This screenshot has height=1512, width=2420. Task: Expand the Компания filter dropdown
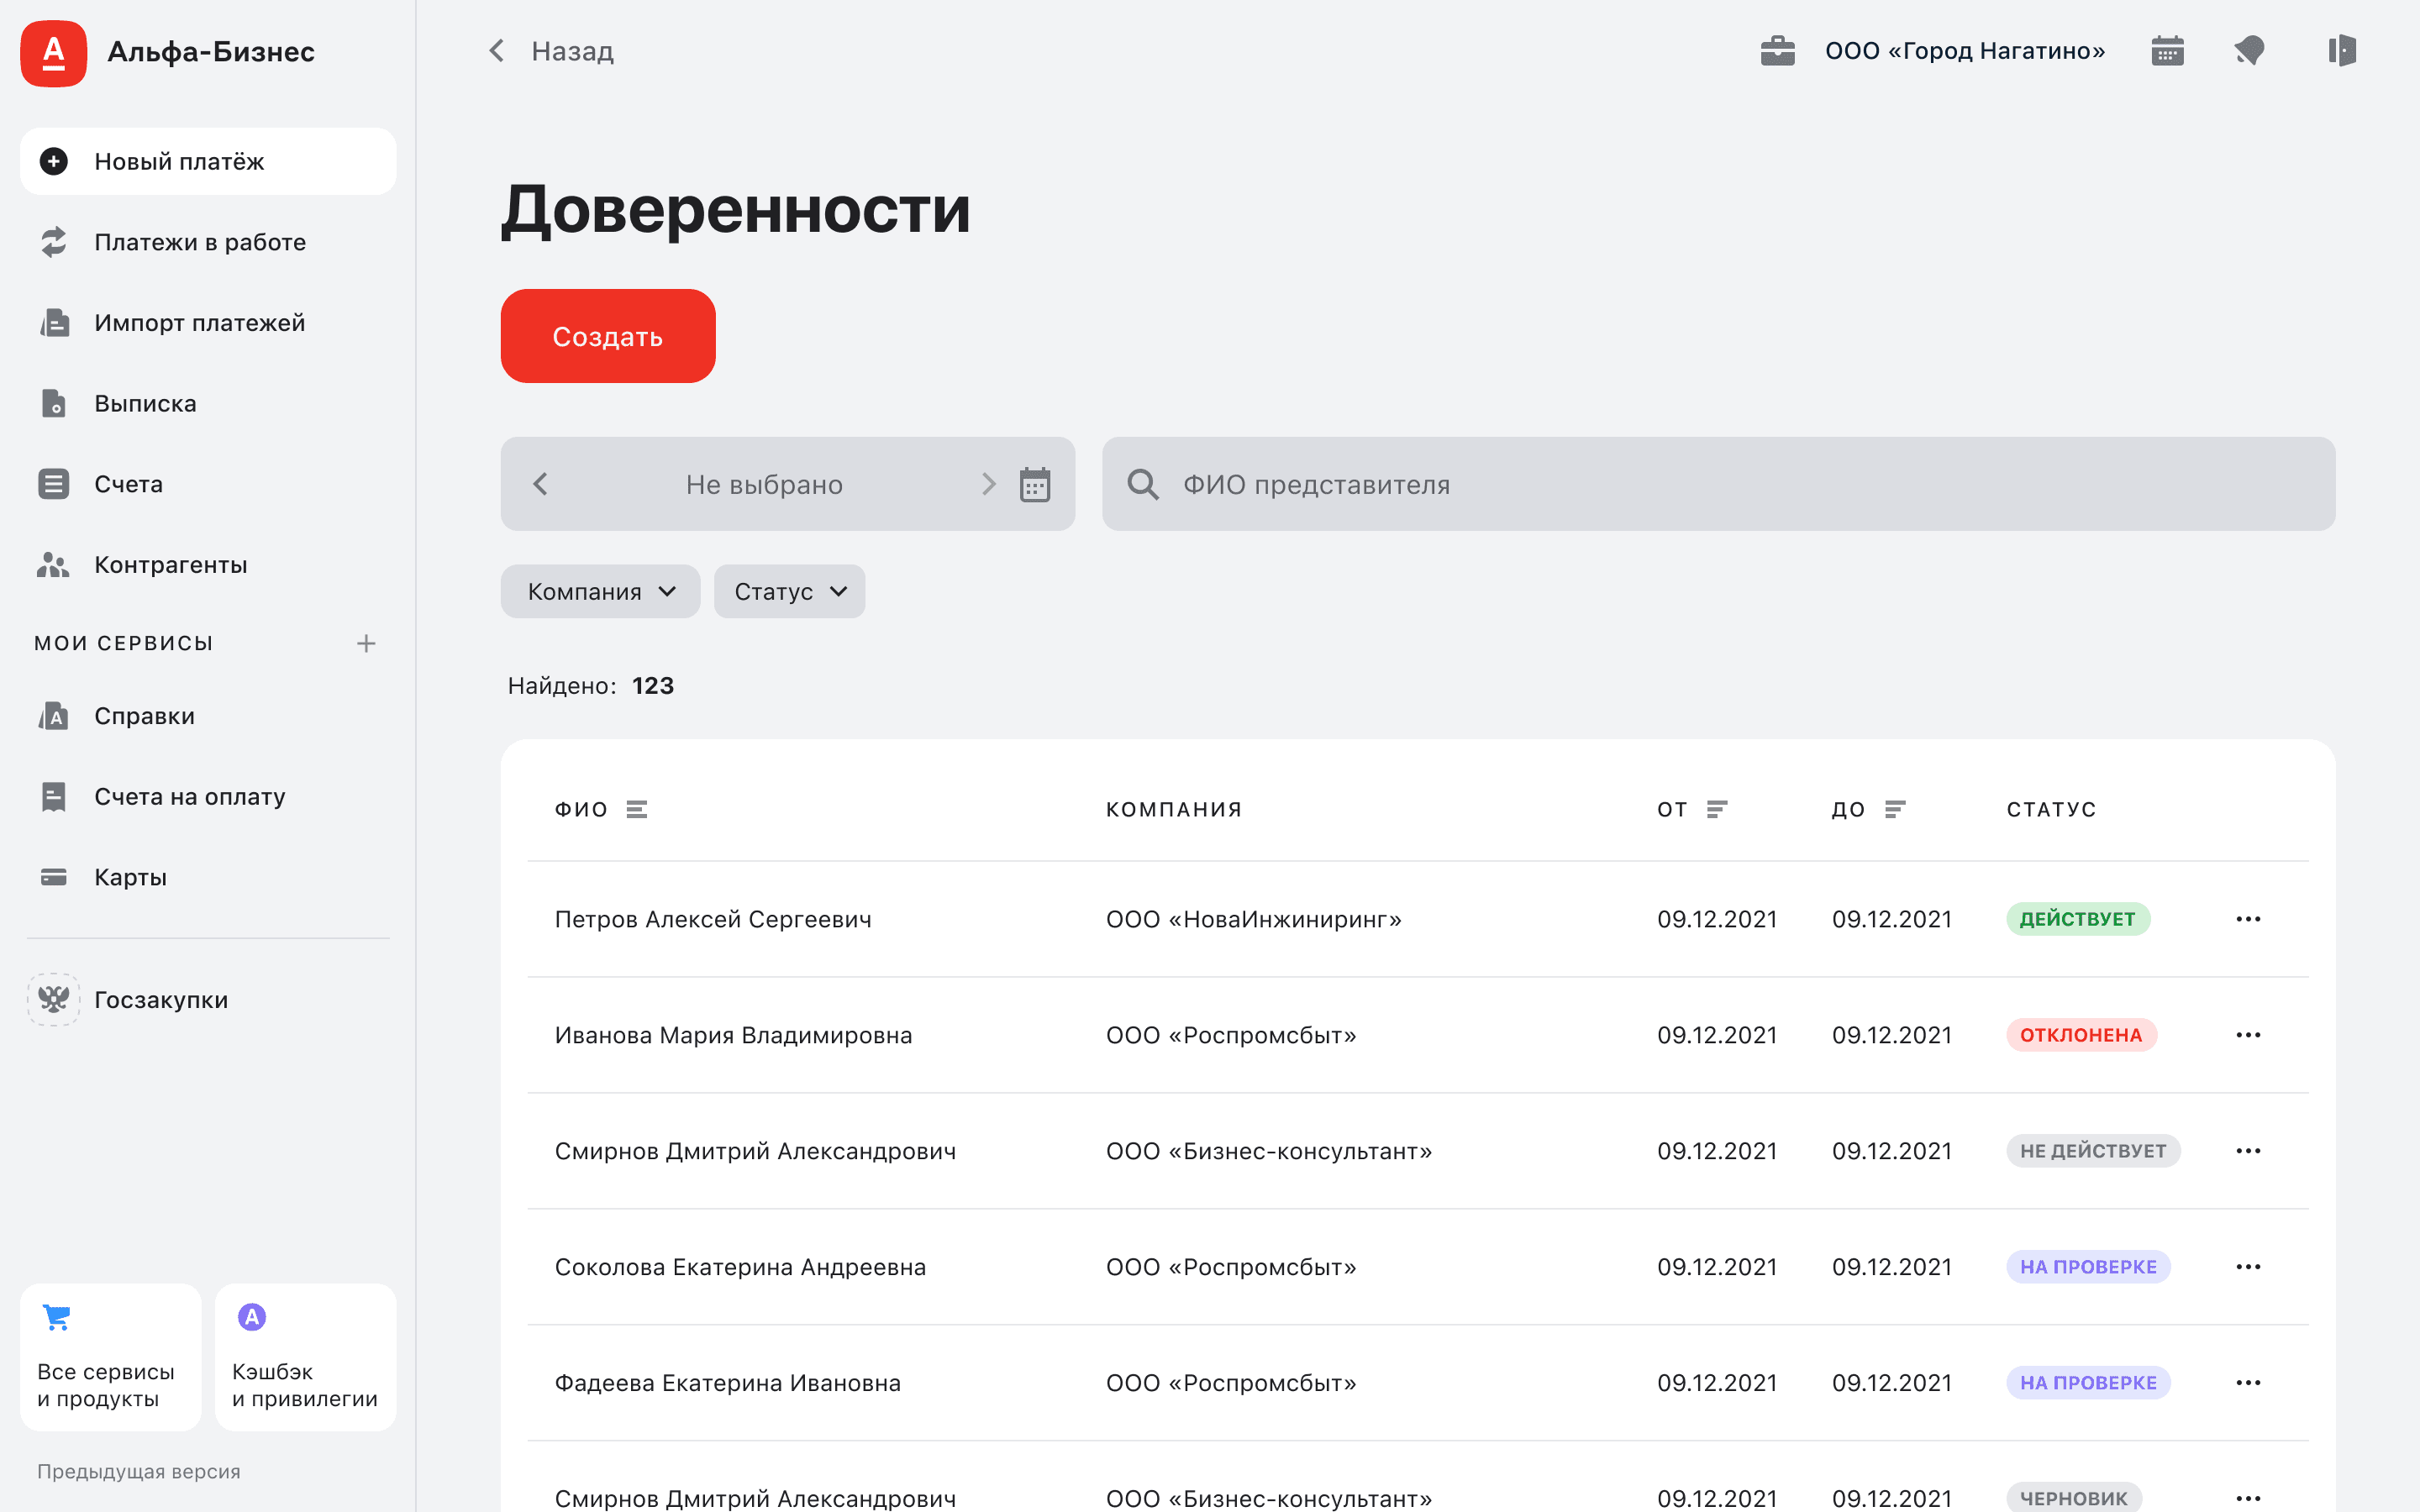pos(600,592)
